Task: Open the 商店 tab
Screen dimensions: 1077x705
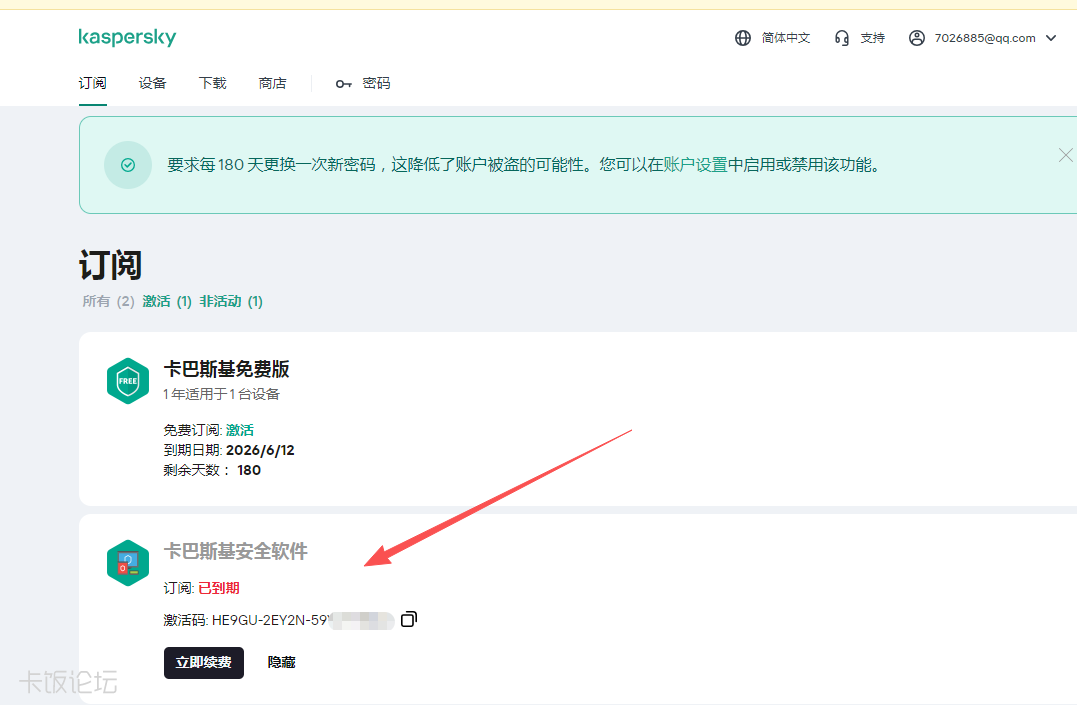Action: 272,84
